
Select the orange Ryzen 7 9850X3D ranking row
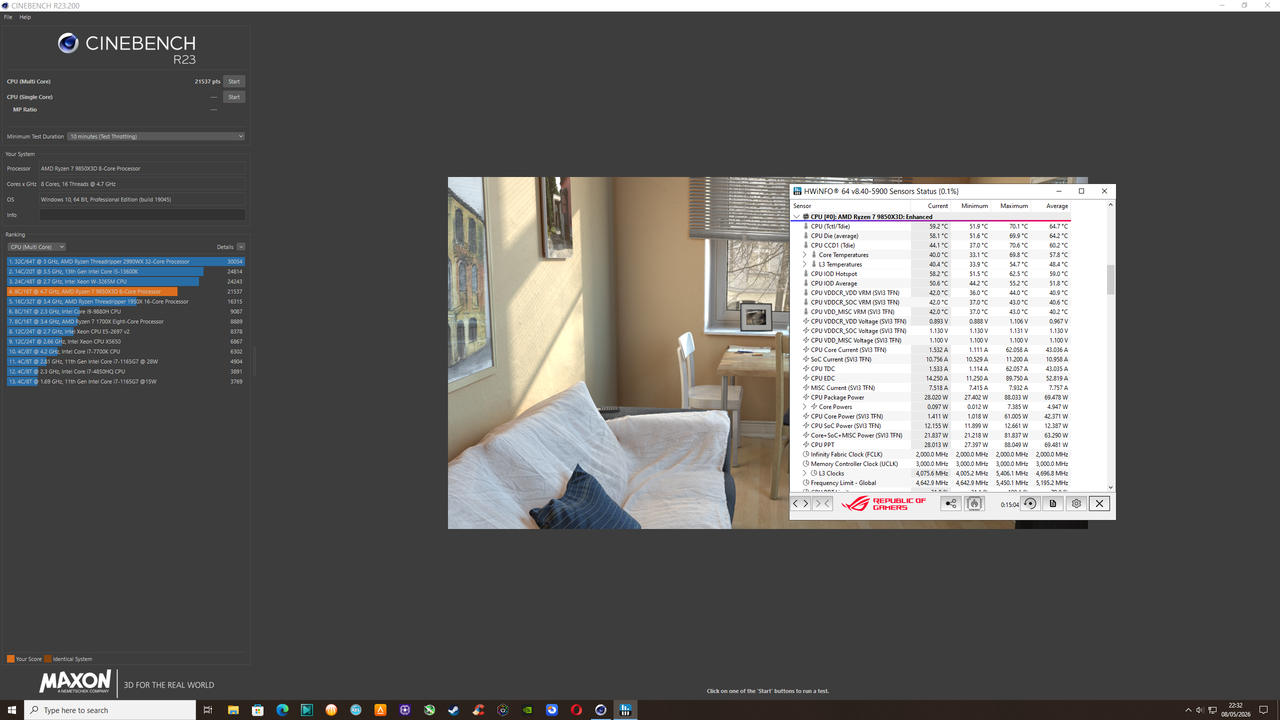coord(125,291)
